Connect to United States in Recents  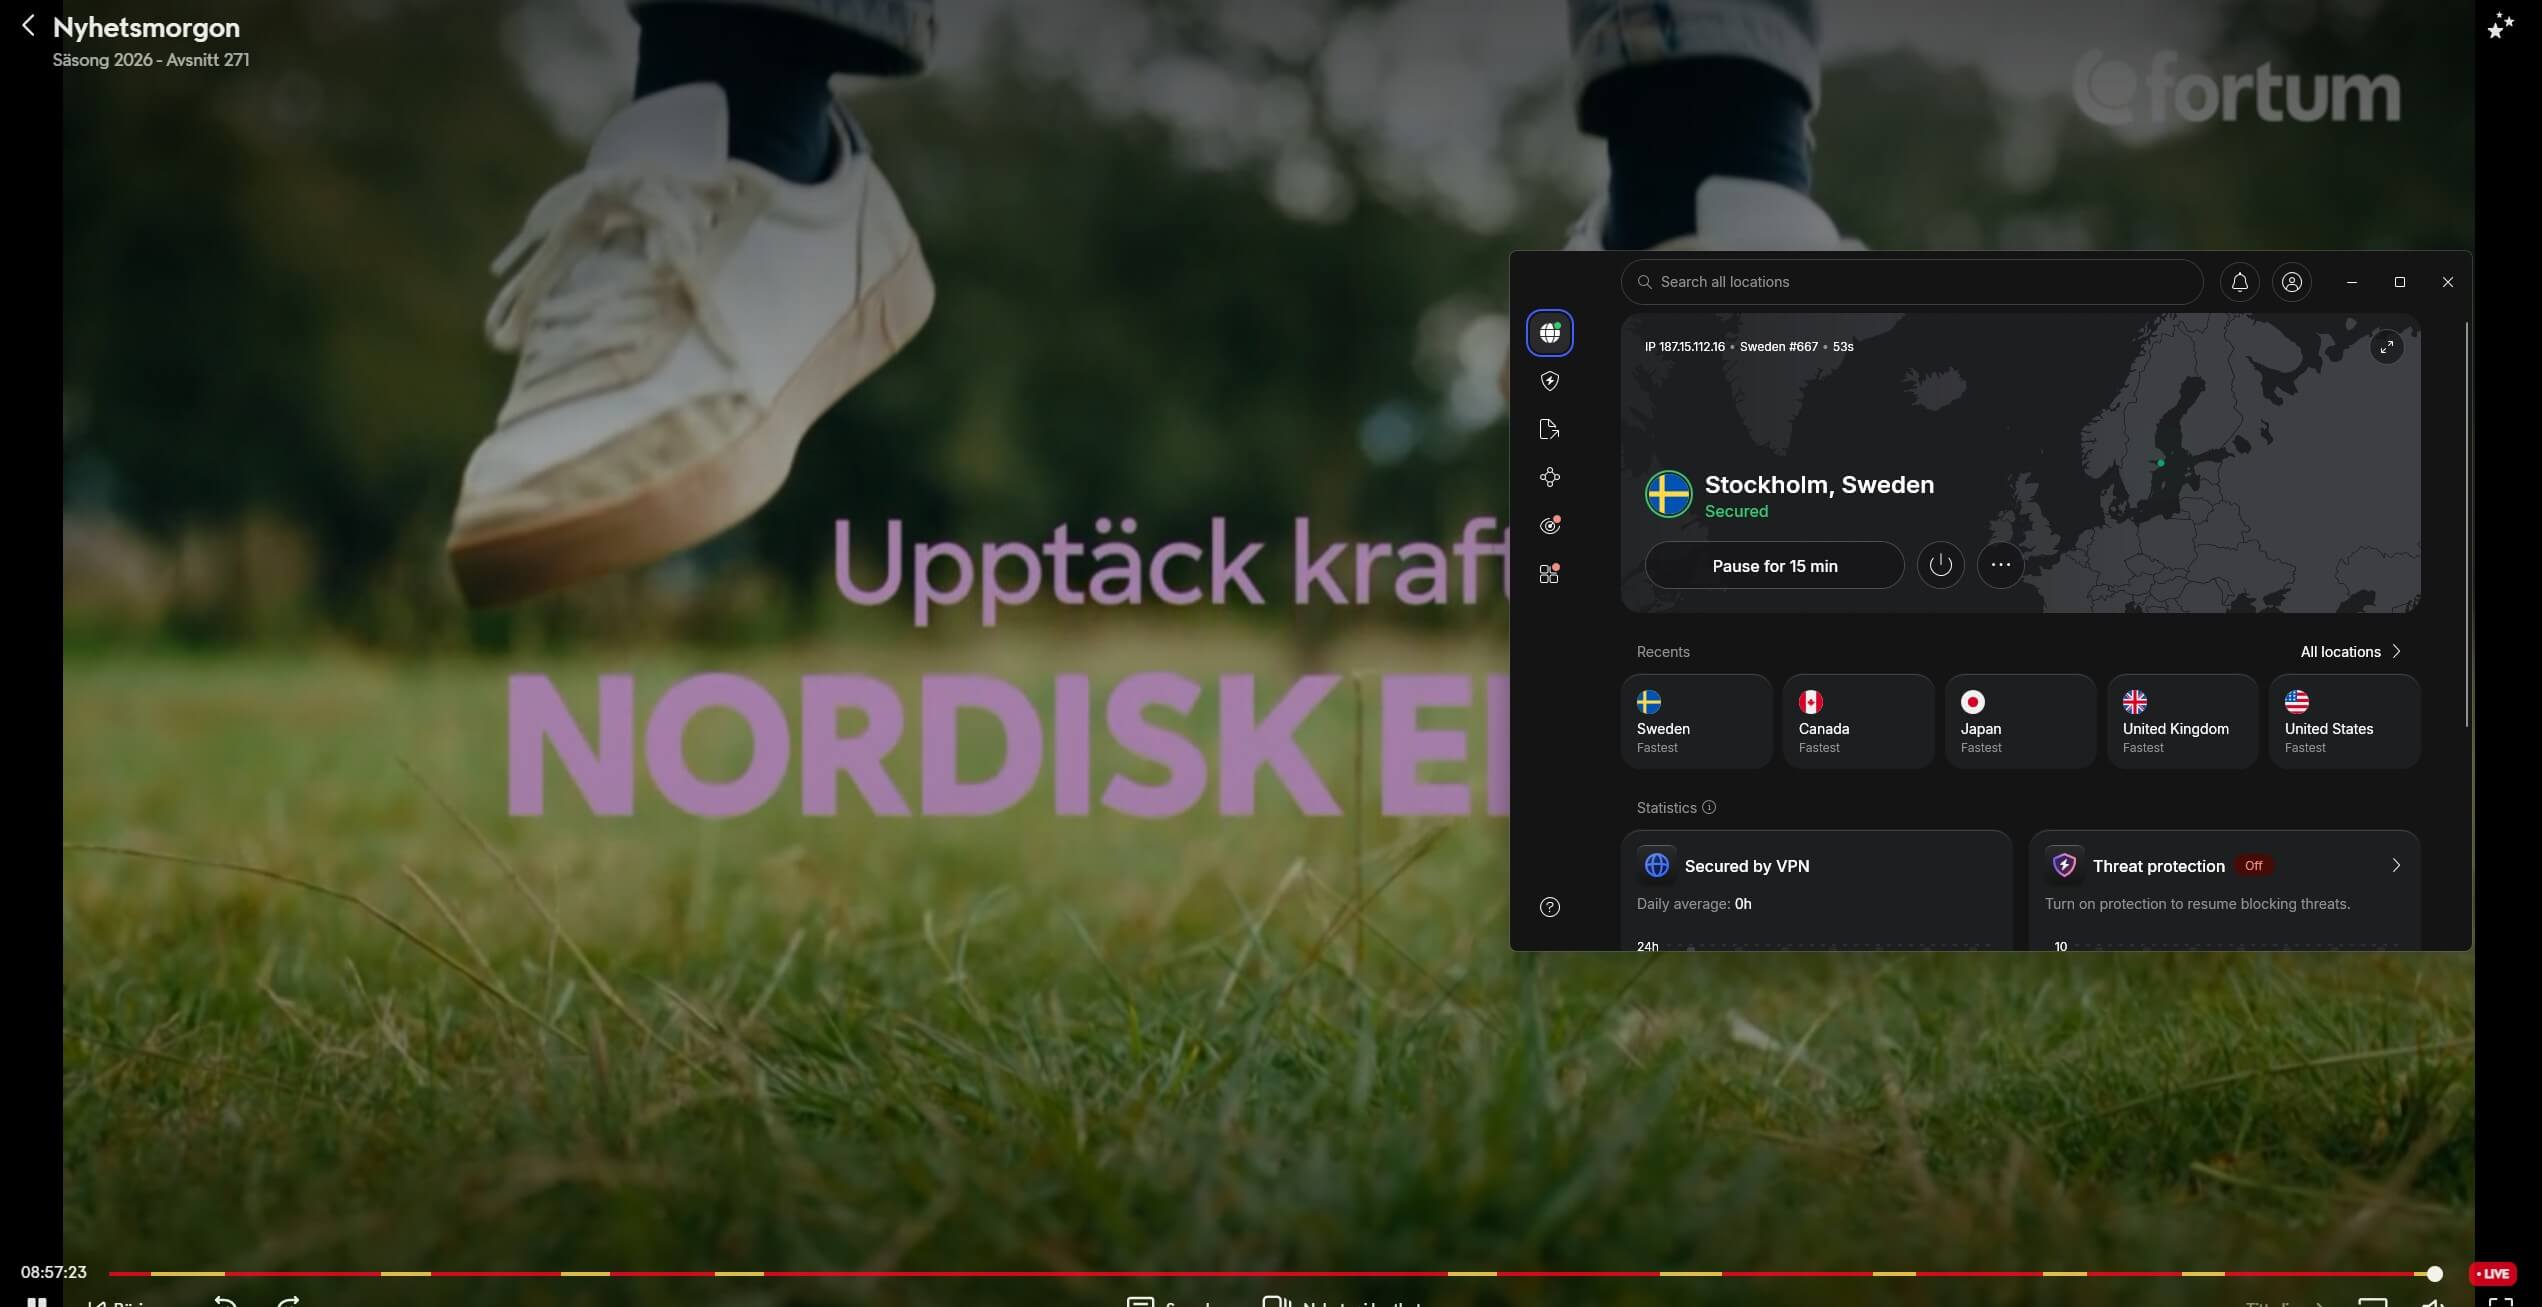2344,721
